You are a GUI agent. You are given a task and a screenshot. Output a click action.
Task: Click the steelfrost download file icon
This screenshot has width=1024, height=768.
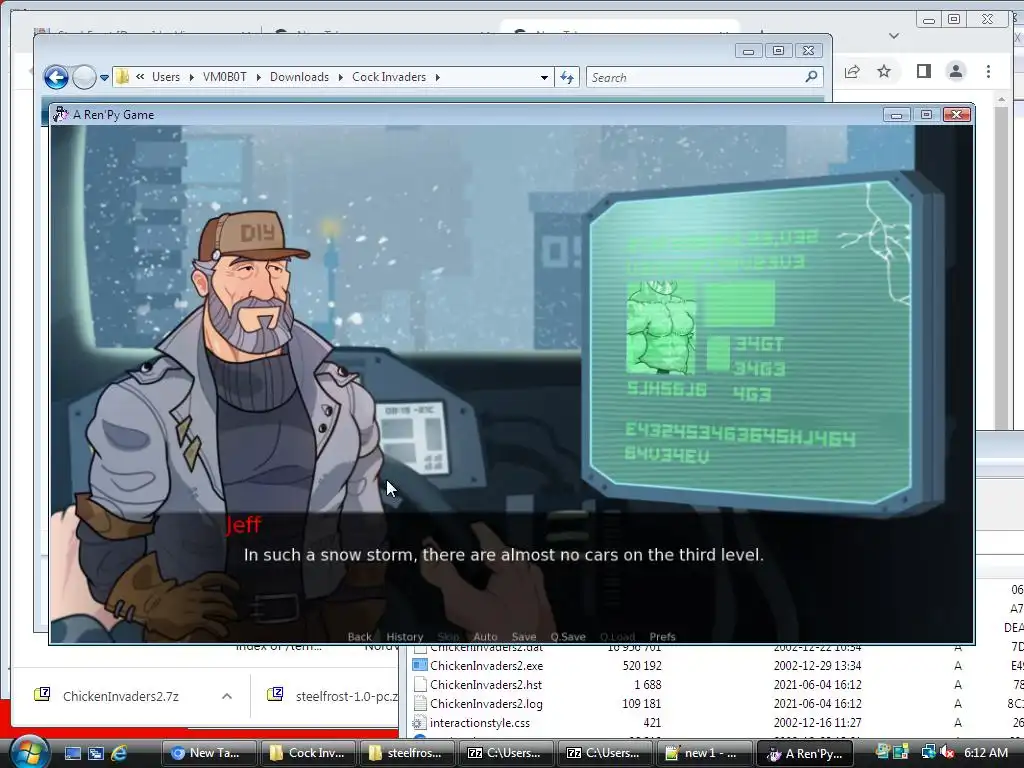point(275,694)
